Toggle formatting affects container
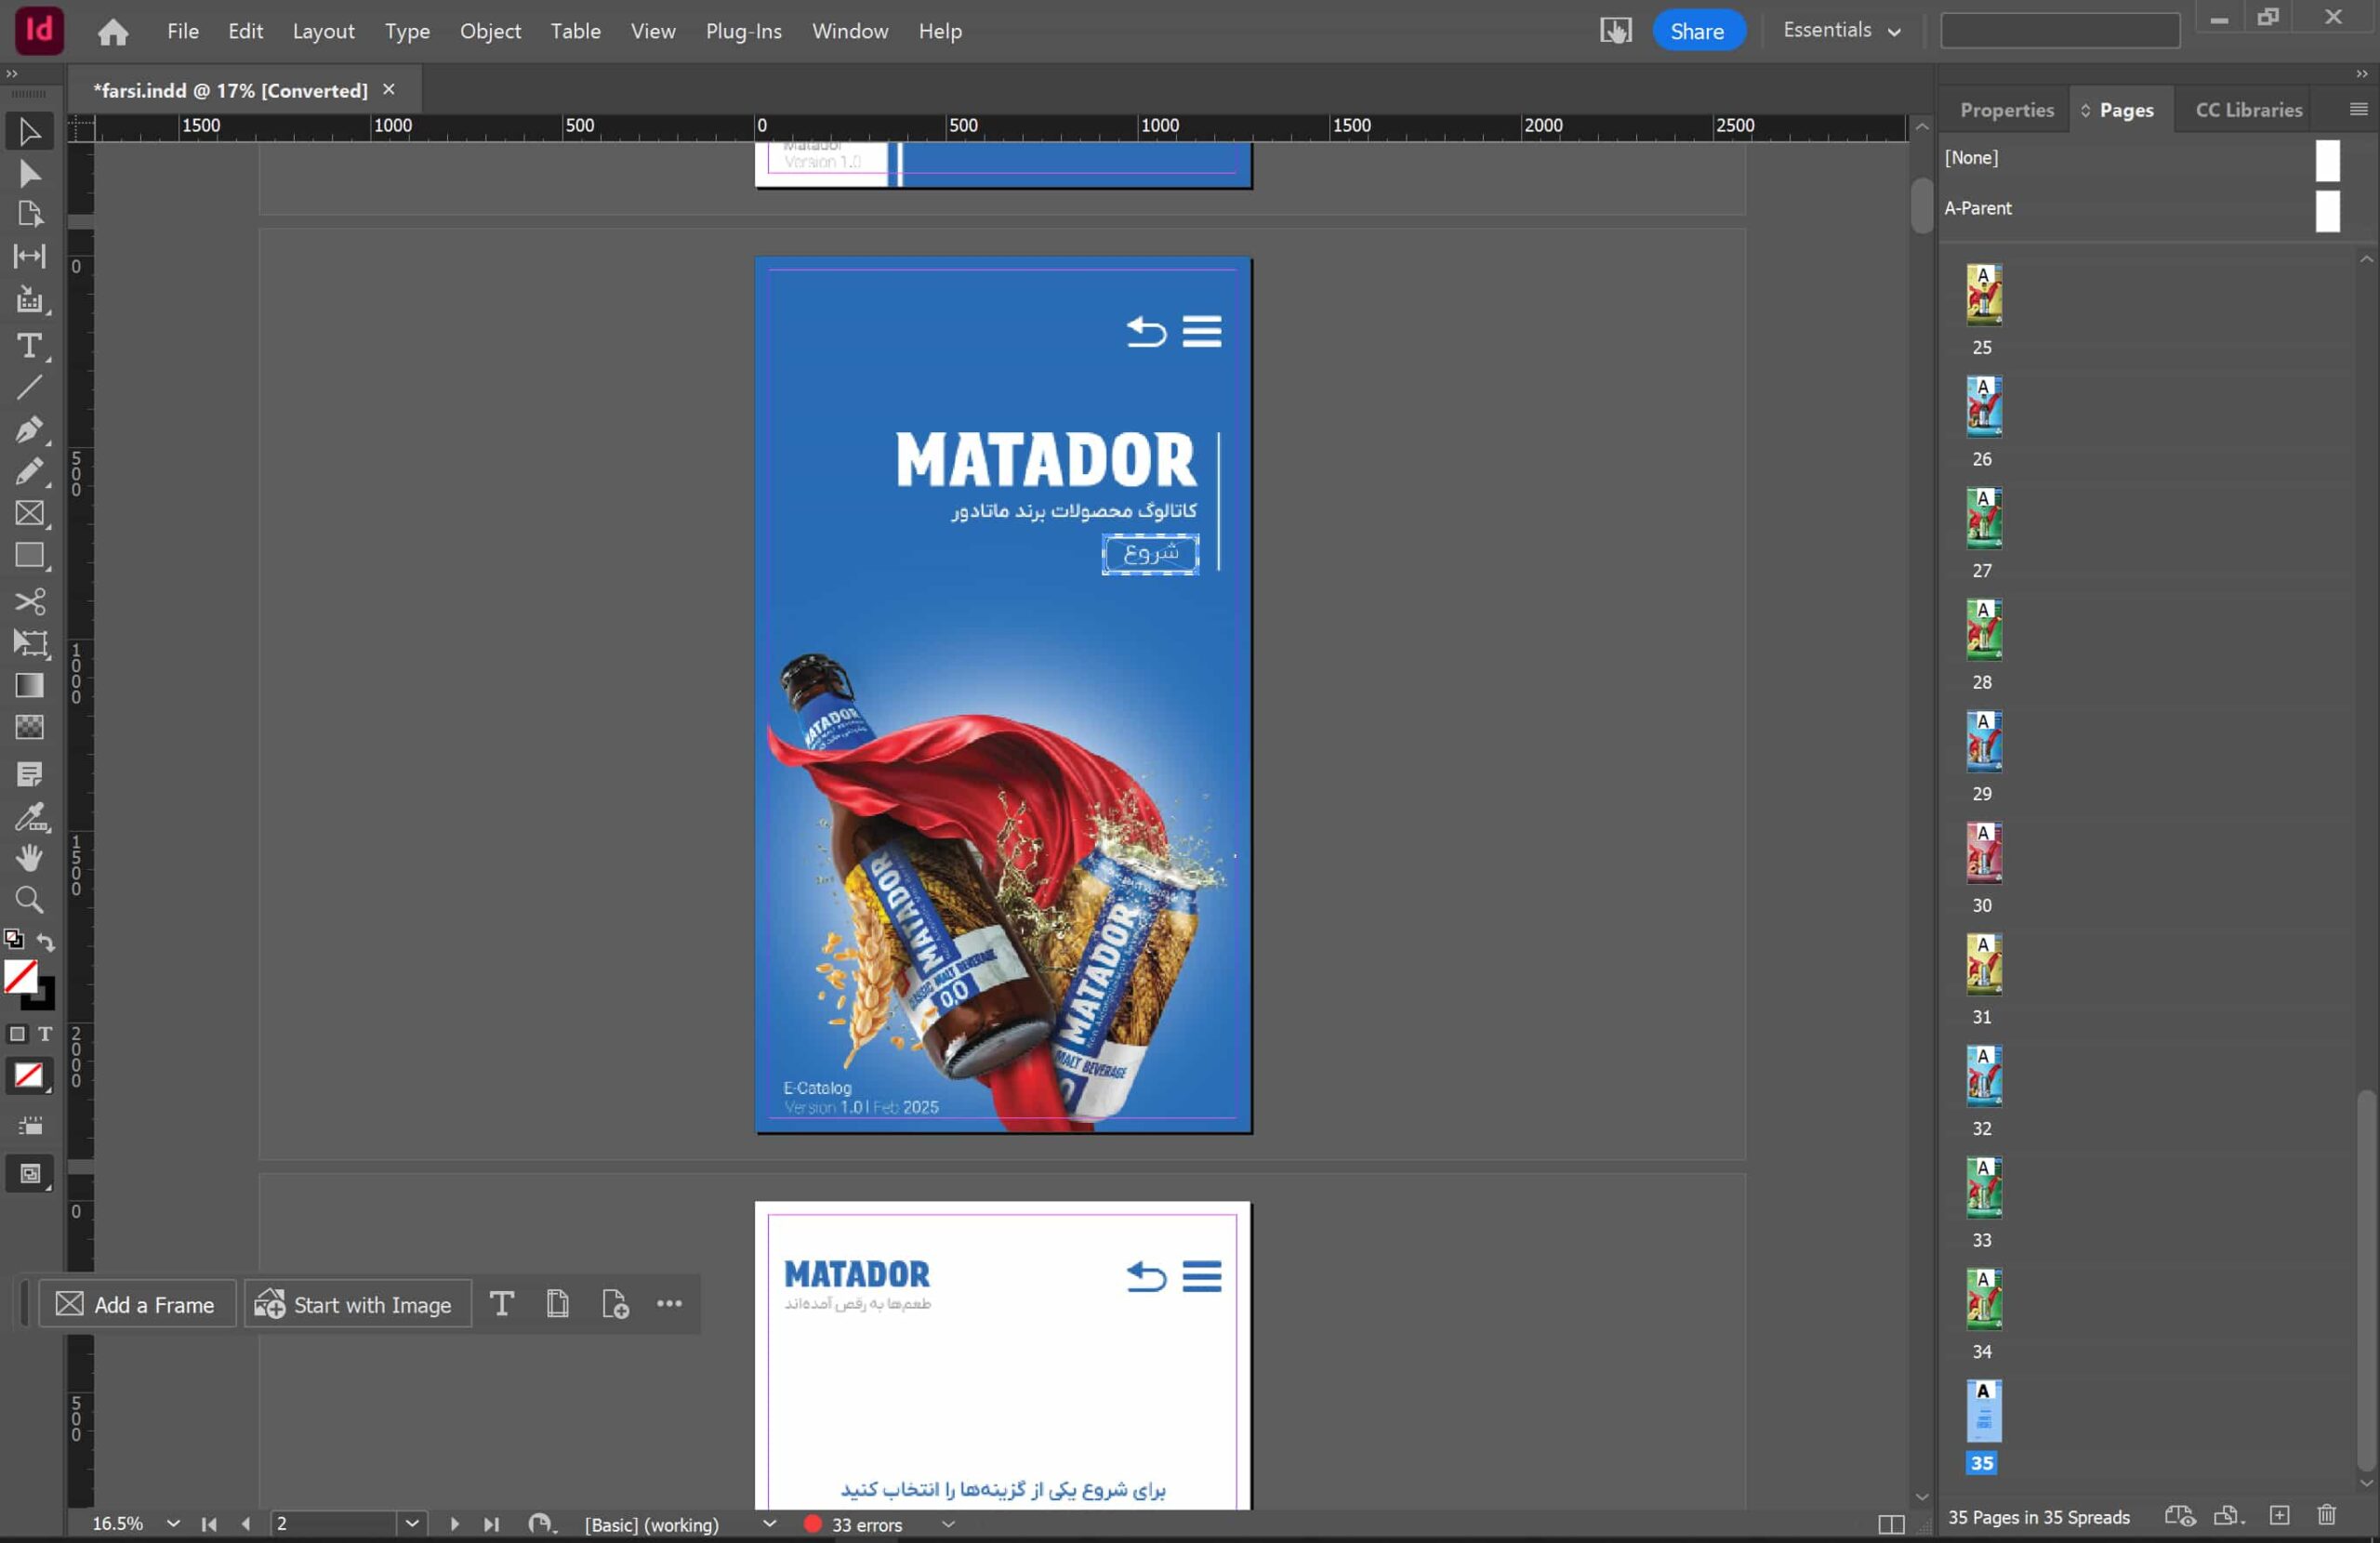 pos(17,1034)
